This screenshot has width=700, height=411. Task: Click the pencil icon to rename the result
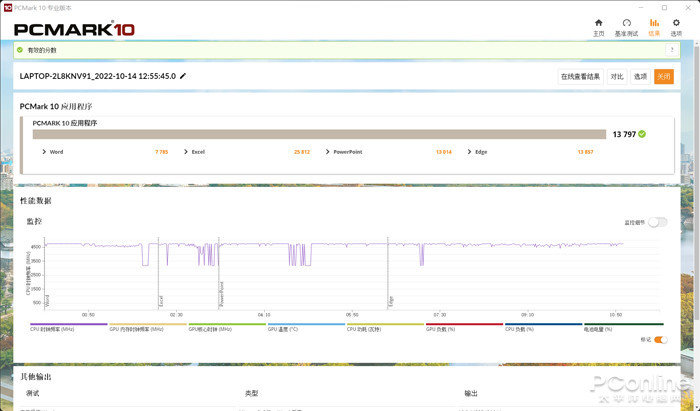click(x=183, y=76)
